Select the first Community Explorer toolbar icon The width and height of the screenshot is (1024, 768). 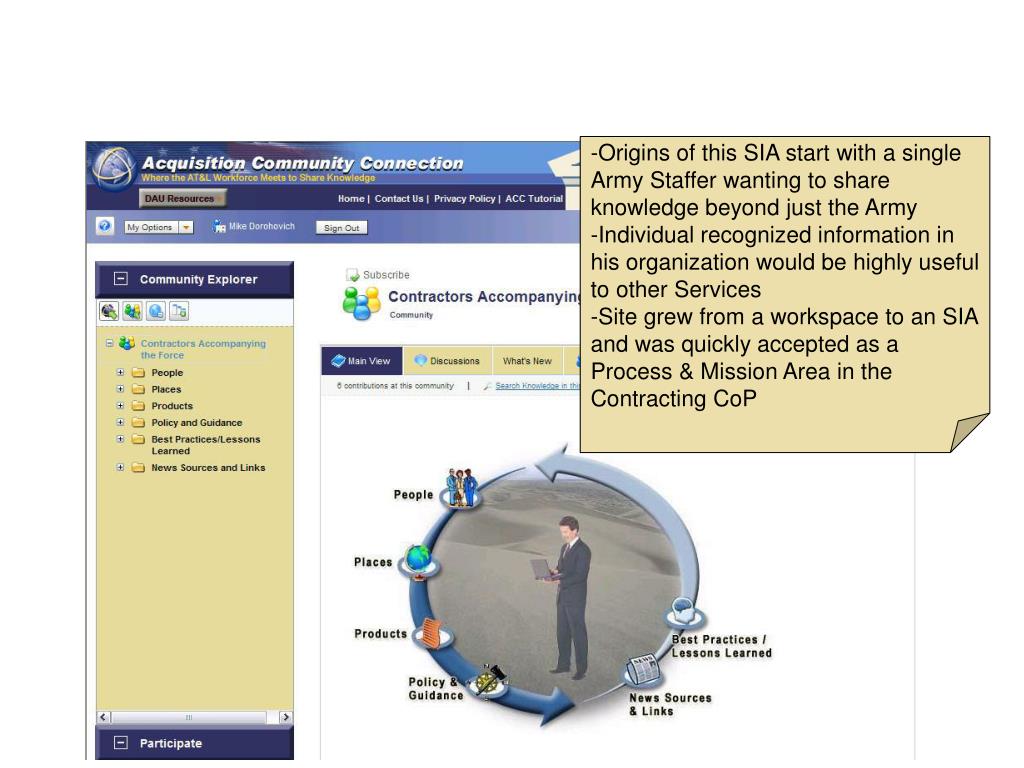108,311
